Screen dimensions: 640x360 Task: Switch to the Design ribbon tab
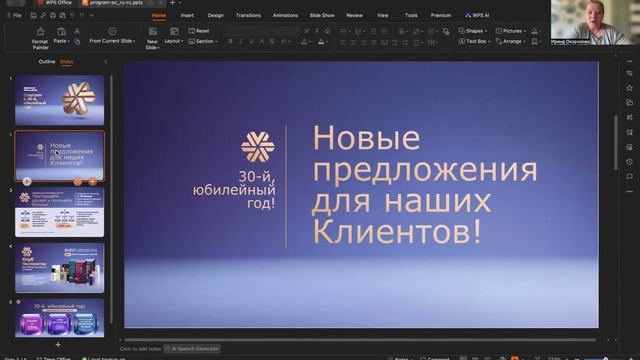click(215, 16)
